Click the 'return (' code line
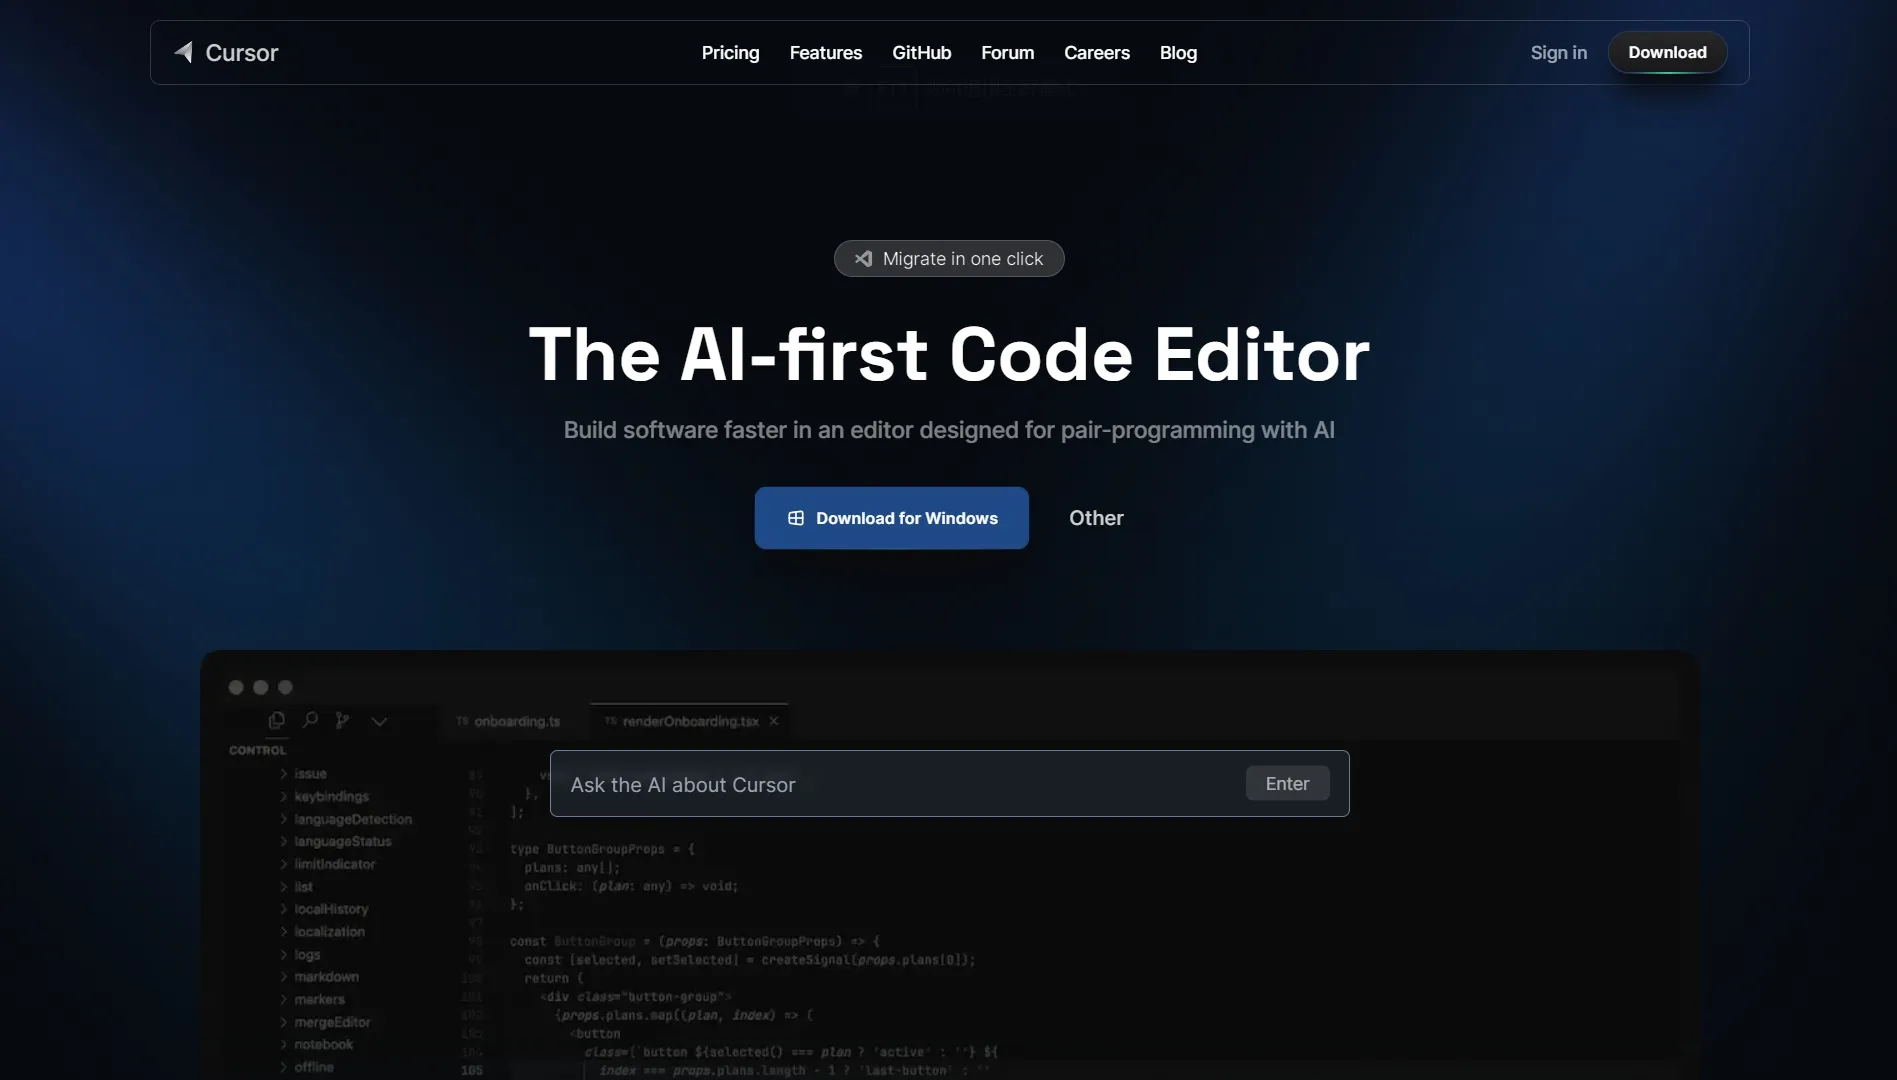The image size is (1897, 1080). click(x=554, y=978)
